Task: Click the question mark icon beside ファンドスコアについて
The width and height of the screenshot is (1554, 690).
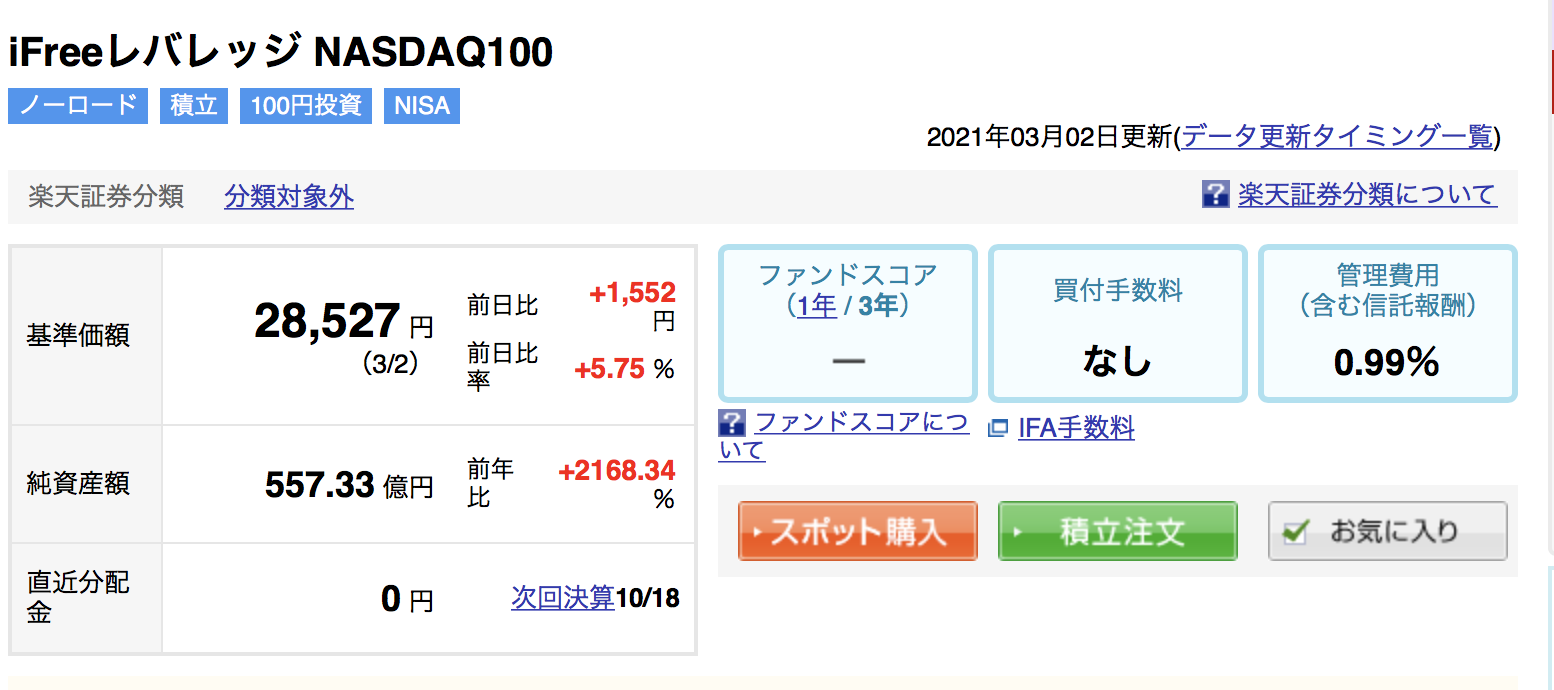Action: click(732, 423)
